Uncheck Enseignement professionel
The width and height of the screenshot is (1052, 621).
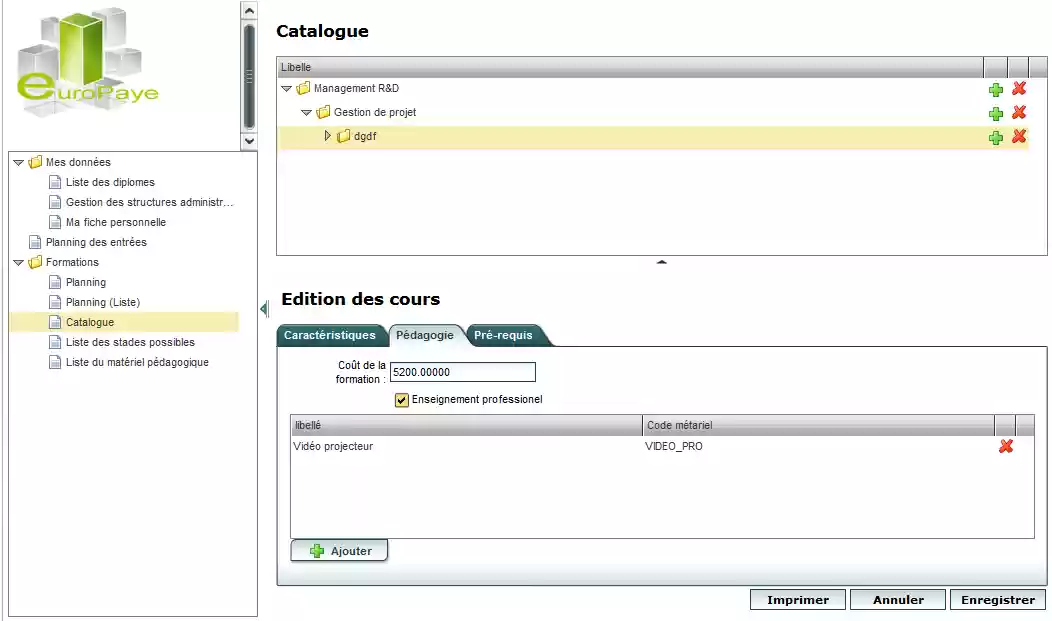(x=401, y=399)
